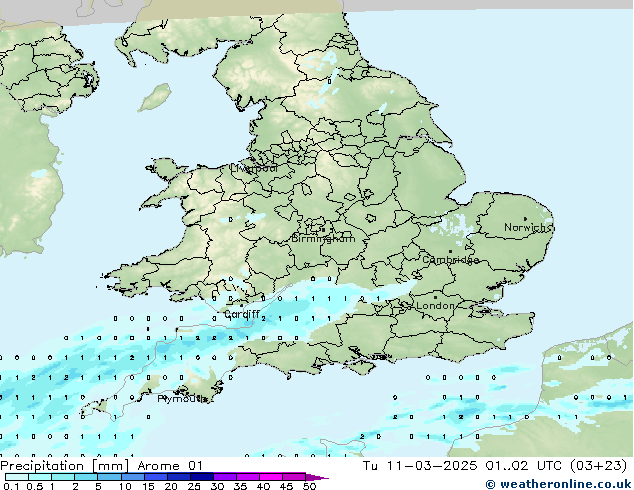Click the Plymouth city label
The width and height of the screenshot is (634, 490).
coord(182,399)
